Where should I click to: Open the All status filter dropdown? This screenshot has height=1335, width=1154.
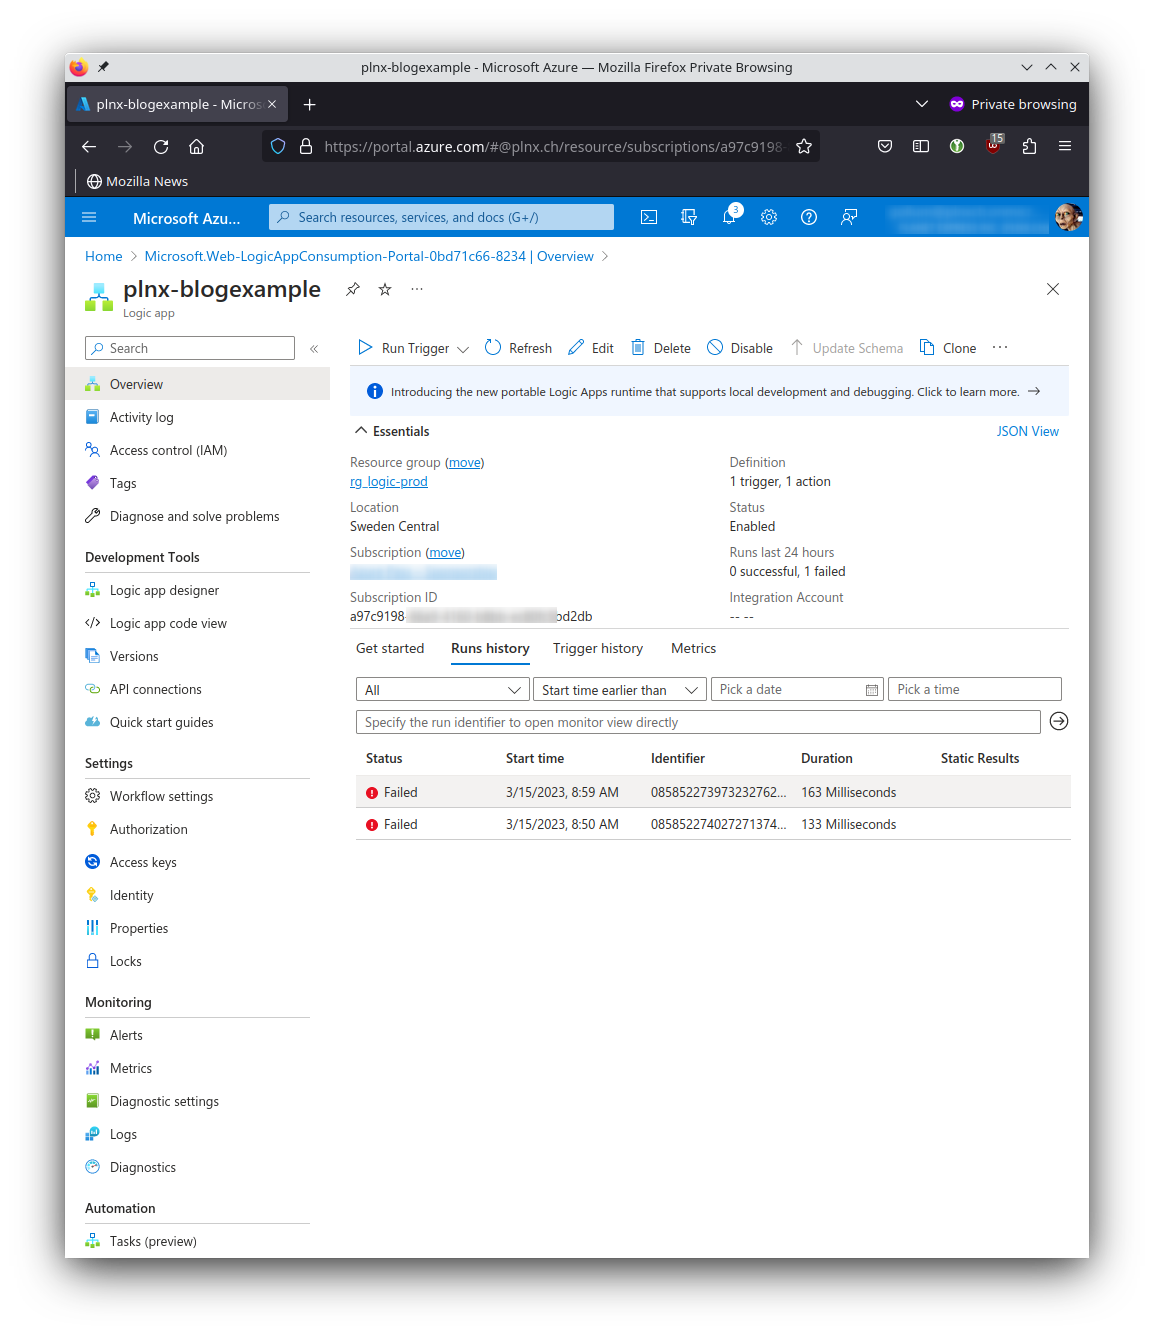point(442,690)
